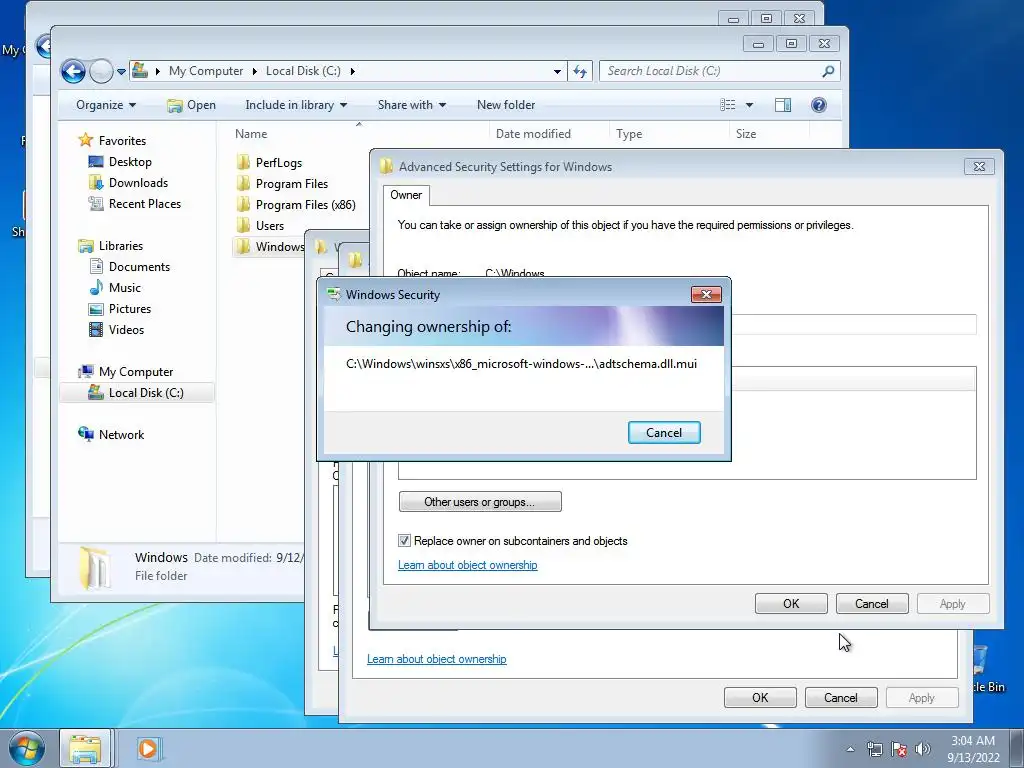The image size is (1024, 768).
Task: Select the Owner tab
Action: click(x=406, y=195)
